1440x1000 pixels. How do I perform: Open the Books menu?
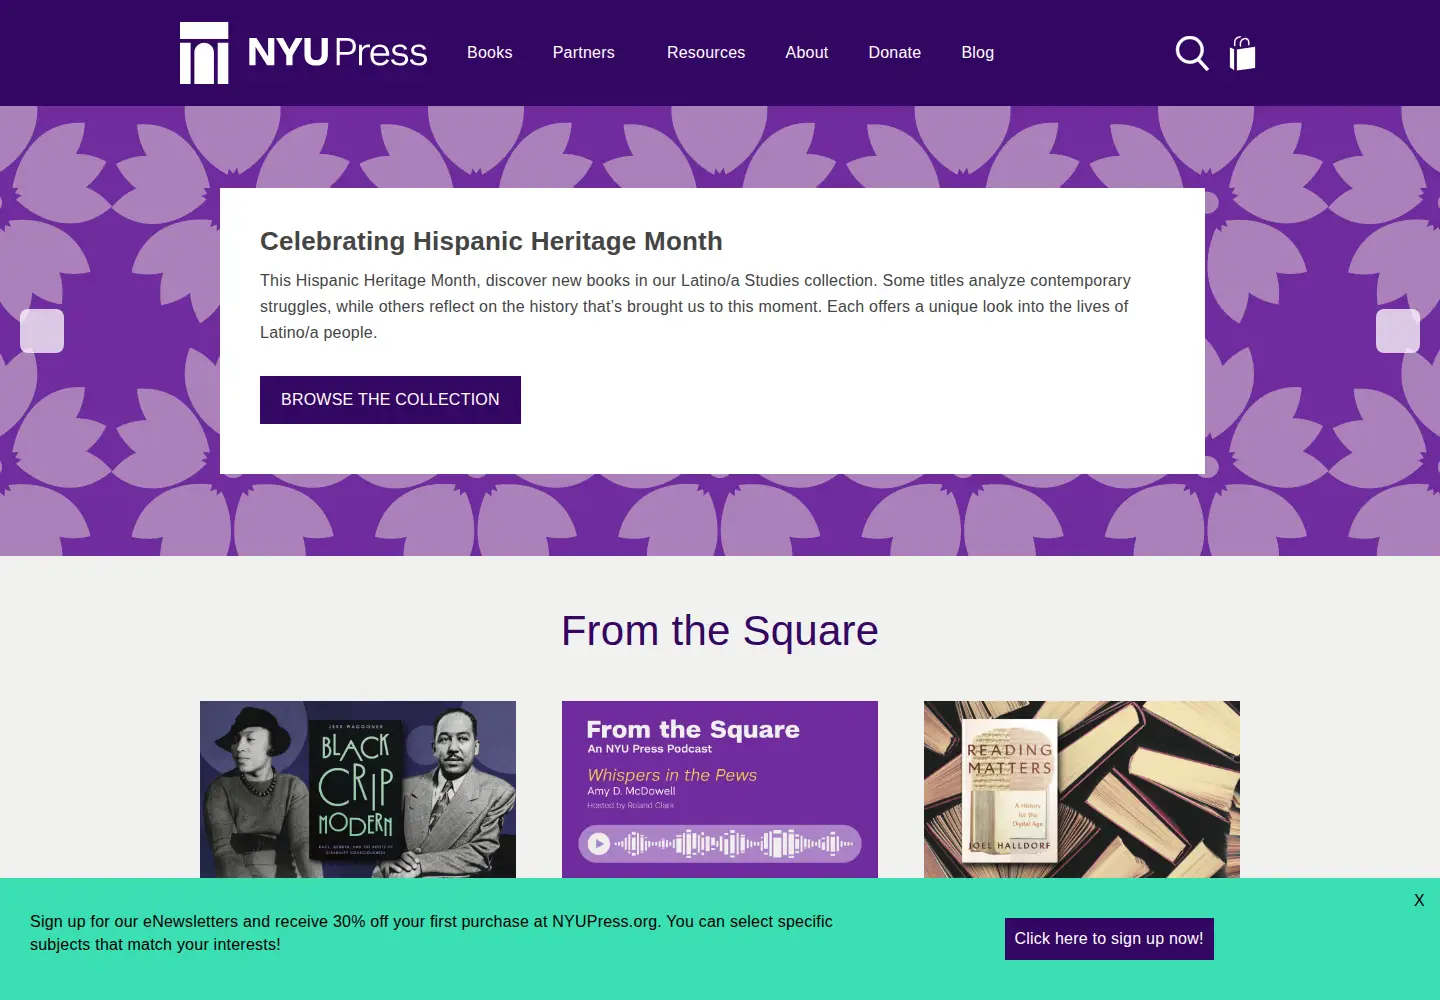(490, 53)
